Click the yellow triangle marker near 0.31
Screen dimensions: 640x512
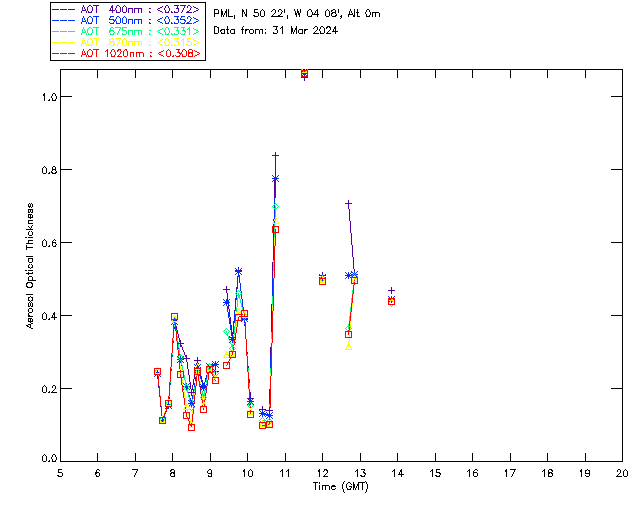tap(349, 347)
